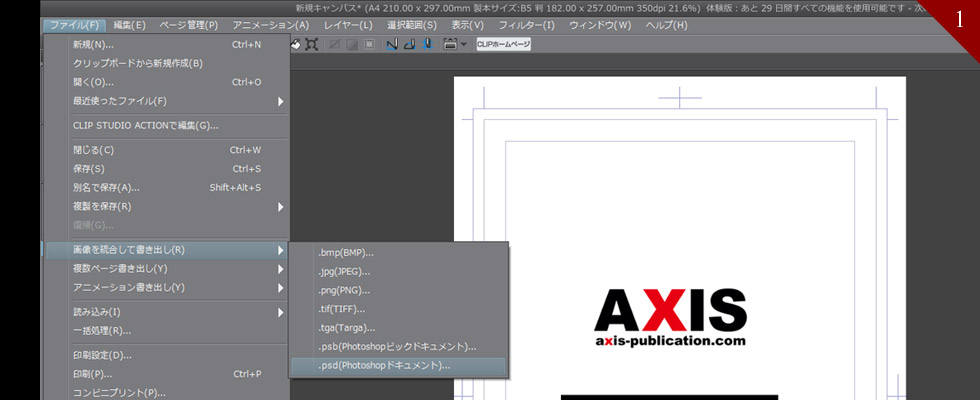
Task: Open the 編集(E) menu
Action: pyautogui.click(x=129, y=25)
